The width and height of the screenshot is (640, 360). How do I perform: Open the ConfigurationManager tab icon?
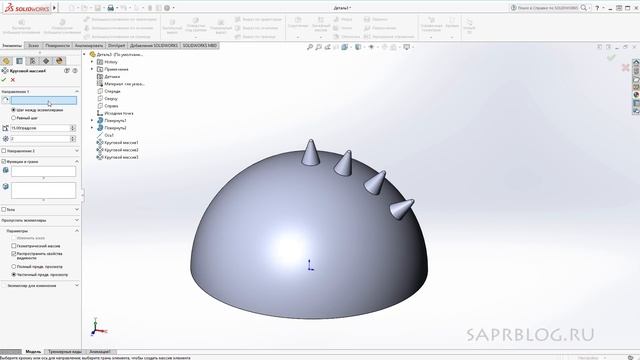[33, 61]
